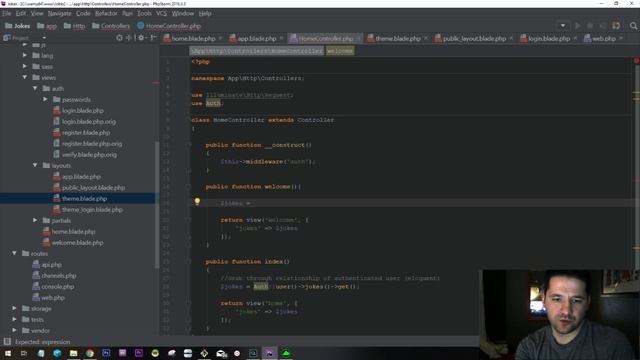640x360 pixels.
Task: Click the collapse-all icon in Project panel
Action: [129, 38]
